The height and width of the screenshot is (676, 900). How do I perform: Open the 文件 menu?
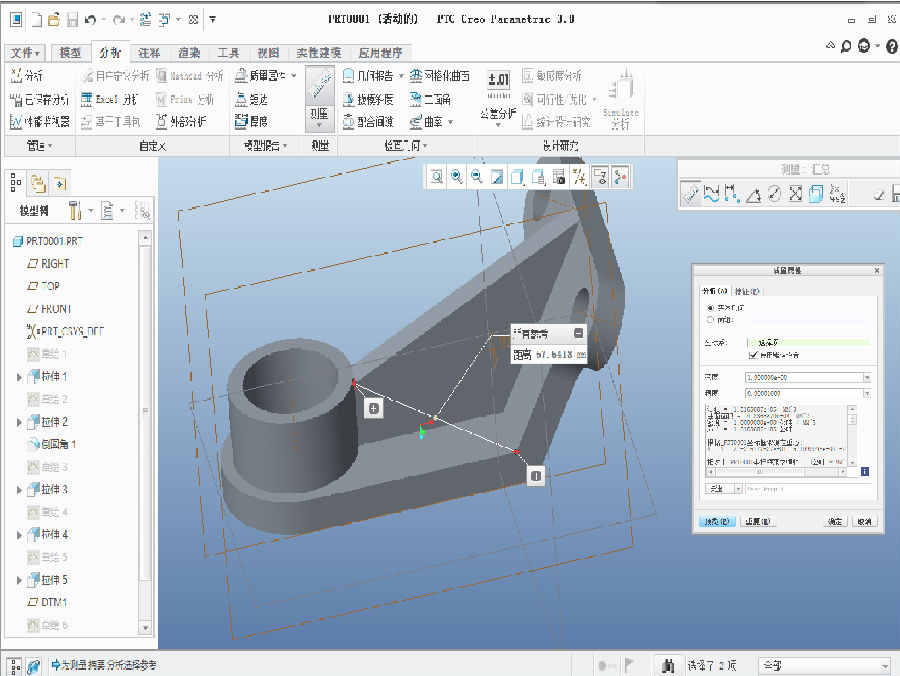tap(25, 53)
